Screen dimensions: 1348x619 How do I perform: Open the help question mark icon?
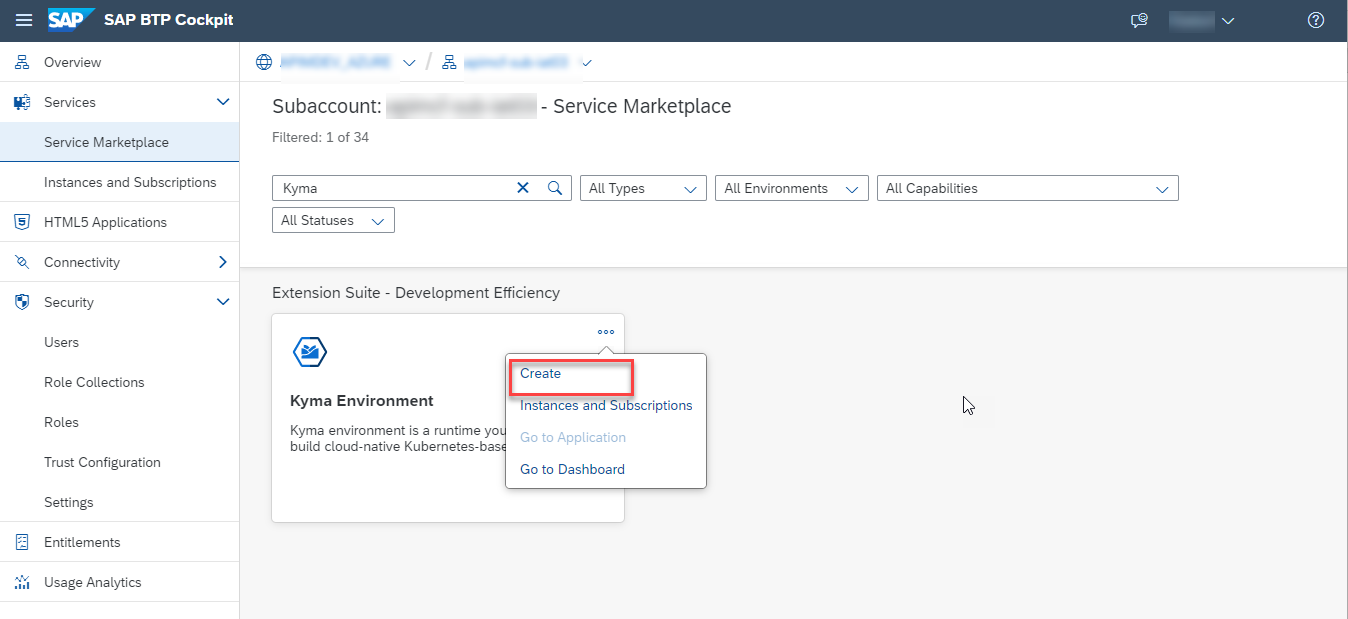point(1316,20)
